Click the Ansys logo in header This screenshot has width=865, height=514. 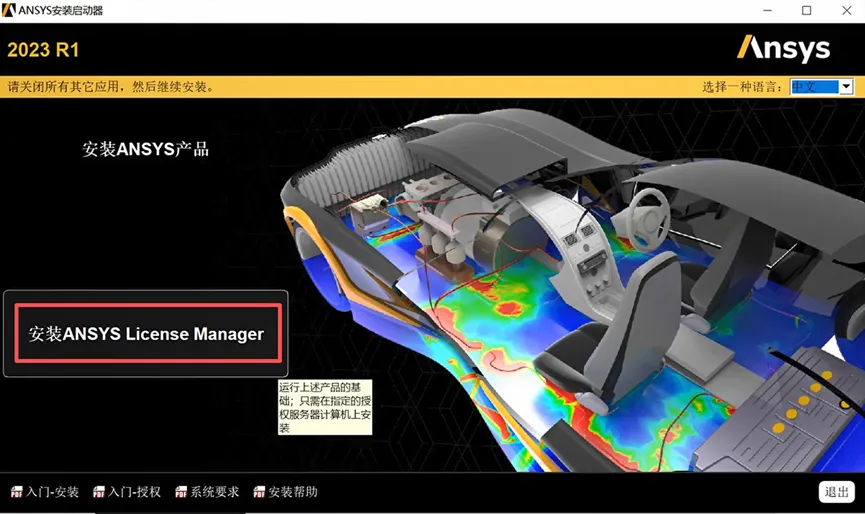(x=783, y=49)
